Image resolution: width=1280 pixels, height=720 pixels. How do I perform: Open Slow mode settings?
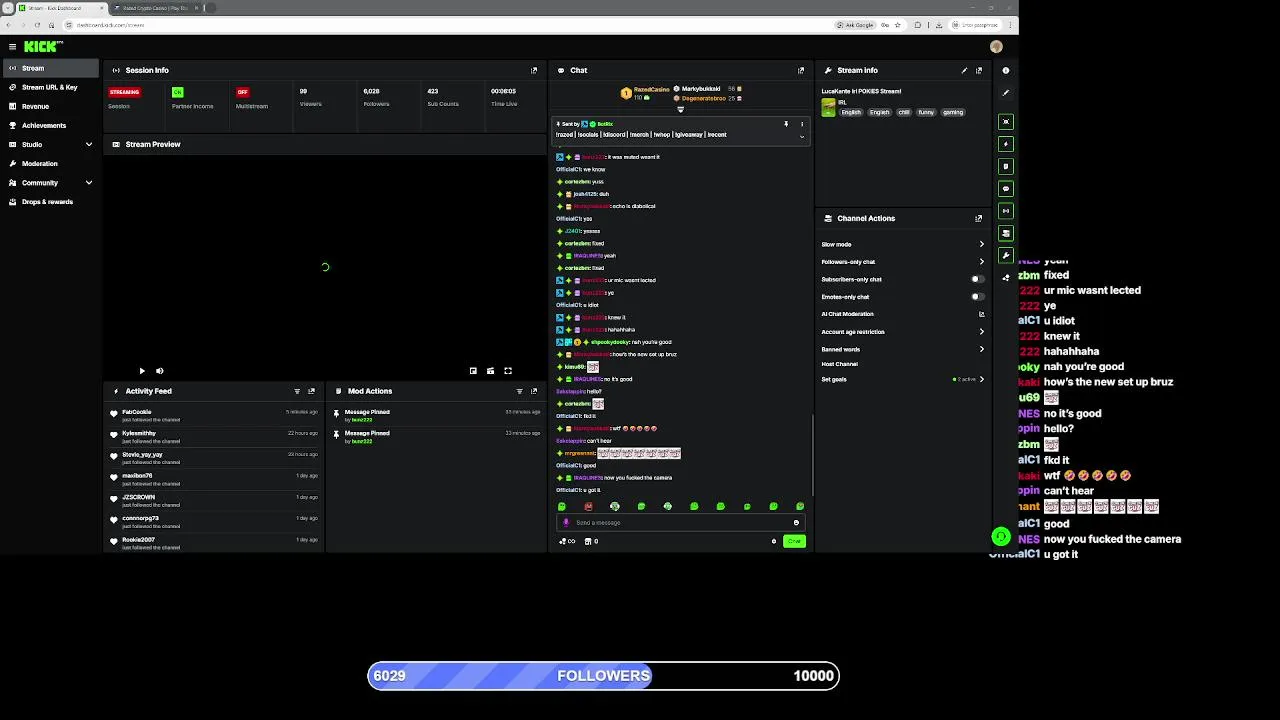click(x=902, y=244)
